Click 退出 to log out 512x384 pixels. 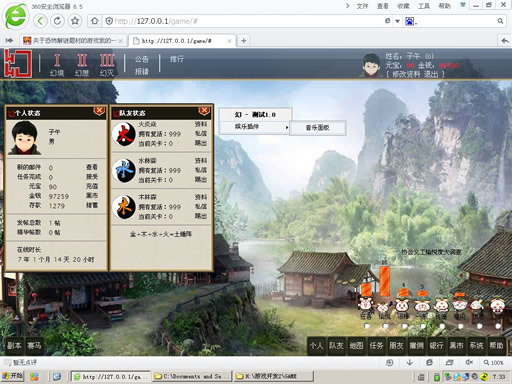point(431,74)
